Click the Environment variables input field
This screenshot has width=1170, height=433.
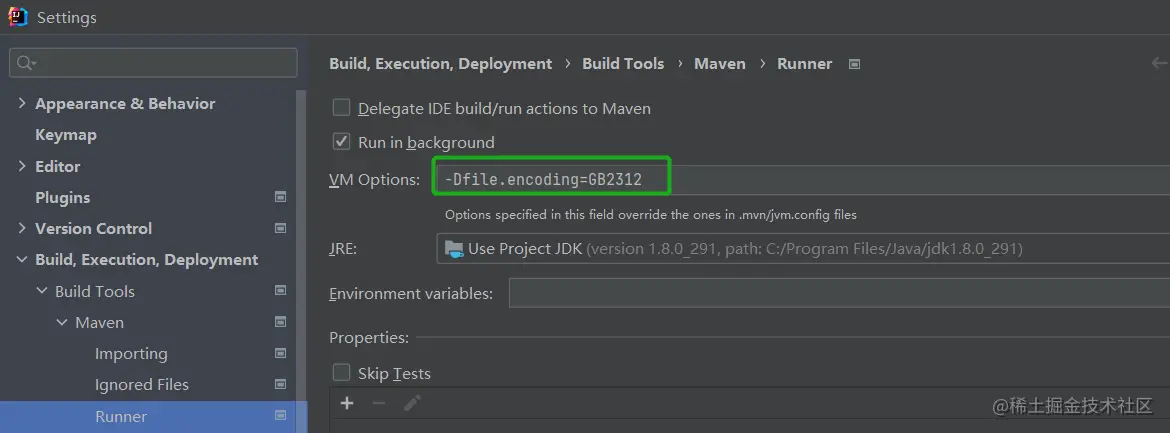(x=838, y=293)
